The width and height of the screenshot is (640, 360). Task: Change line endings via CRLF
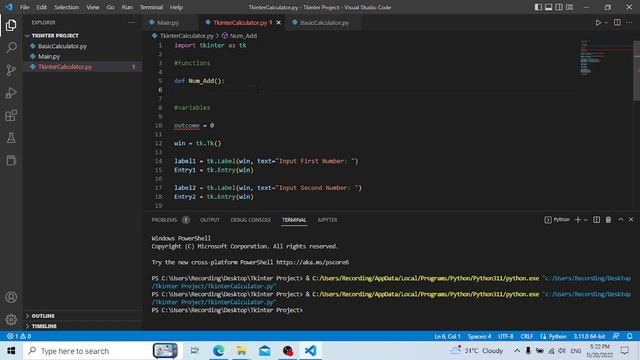[x=527, y=336]
